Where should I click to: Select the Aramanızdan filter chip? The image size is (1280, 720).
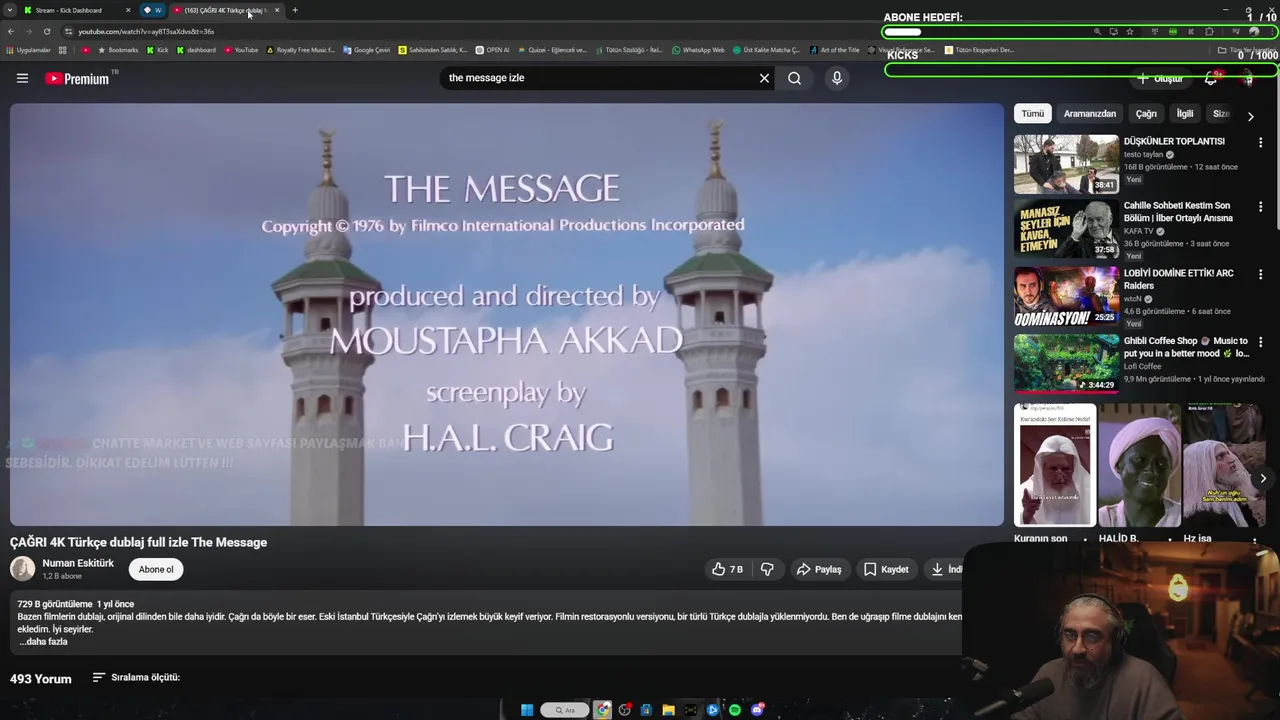tap(1089, 114)
